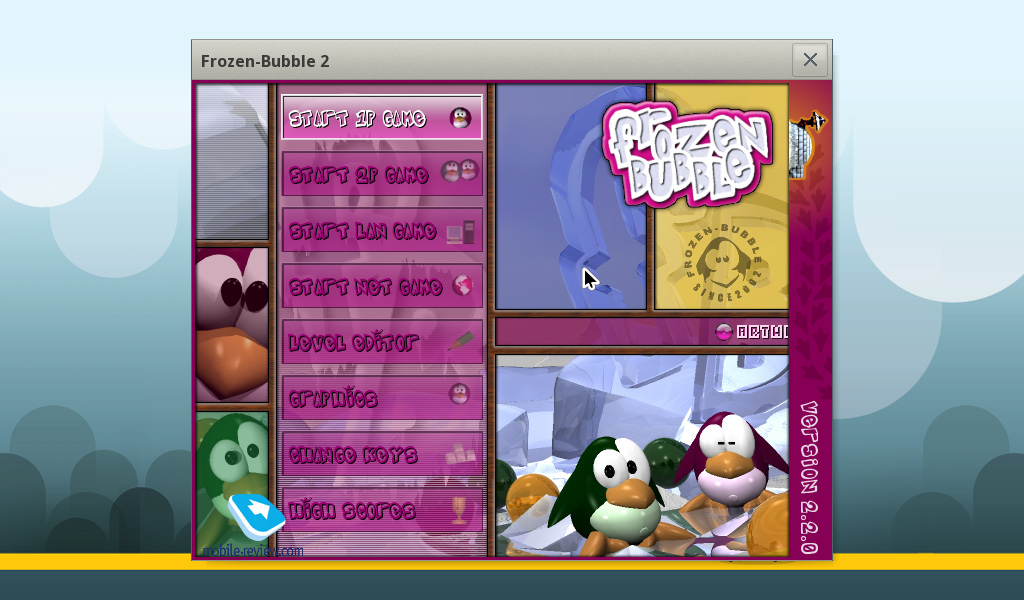
Task: Click the blocks icon on Change Keys
Action: coord(461,454)
